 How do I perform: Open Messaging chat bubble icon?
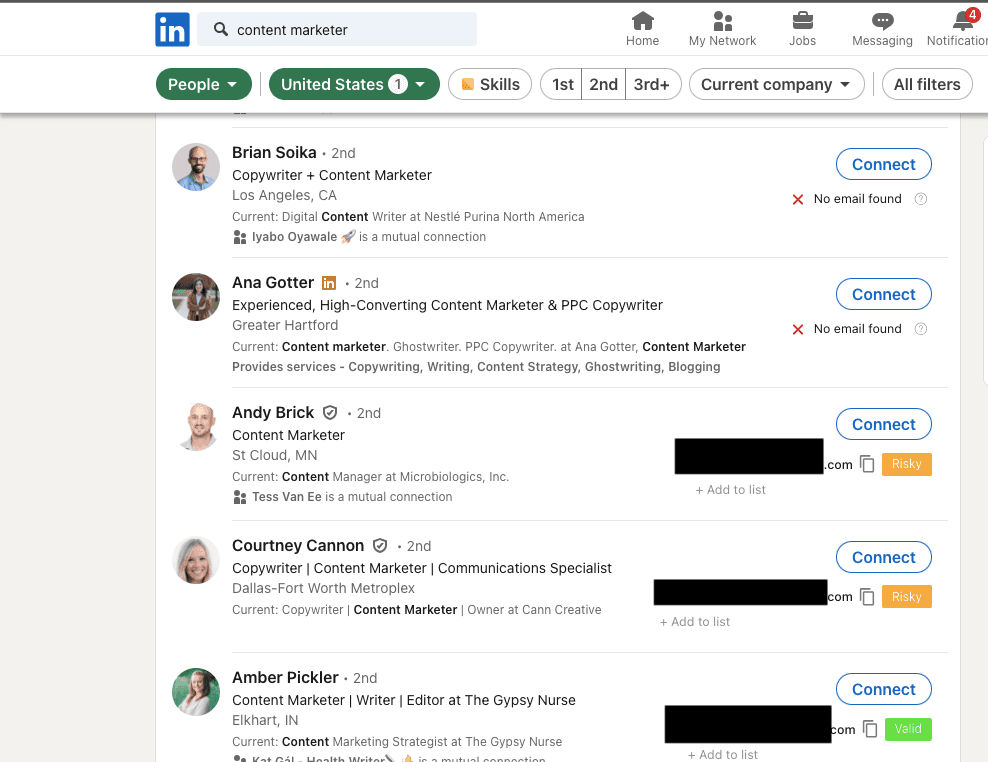882,21
